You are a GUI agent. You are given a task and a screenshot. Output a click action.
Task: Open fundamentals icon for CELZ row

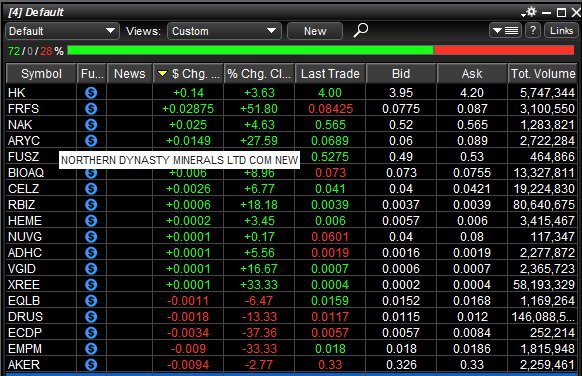tap(91, 189)
